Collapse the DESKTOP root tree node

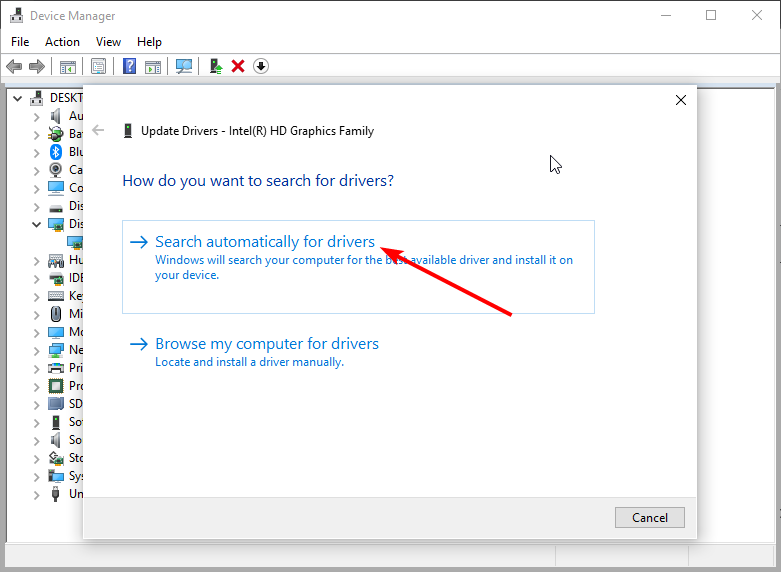click(x=18, y=98)
